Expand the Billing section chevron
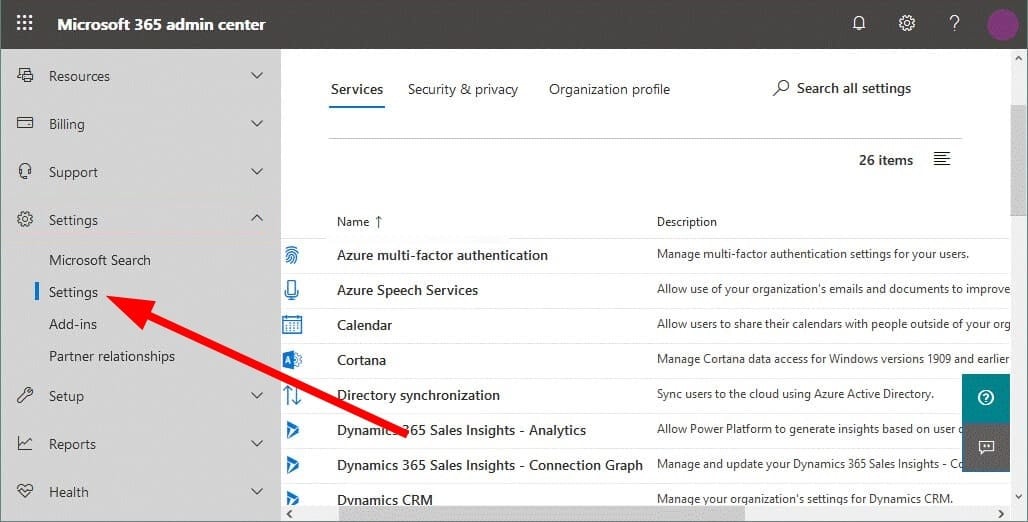Screen dimensions: 1028x522 coord(257,123)
